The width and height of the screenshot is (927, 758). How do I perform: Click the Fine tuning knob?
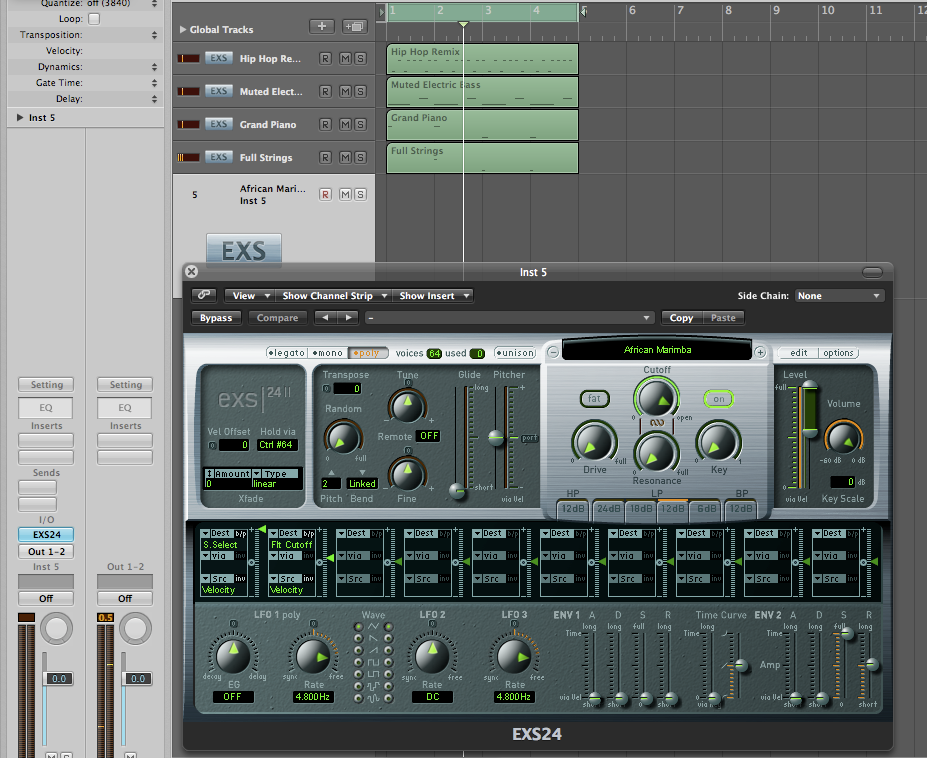coord(407,473)
